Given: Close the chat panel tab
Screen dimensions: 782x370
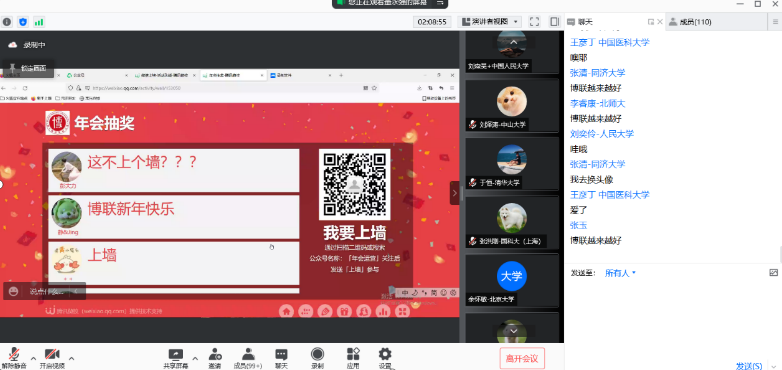Looking at the screenshot, I should click(659, 22).
